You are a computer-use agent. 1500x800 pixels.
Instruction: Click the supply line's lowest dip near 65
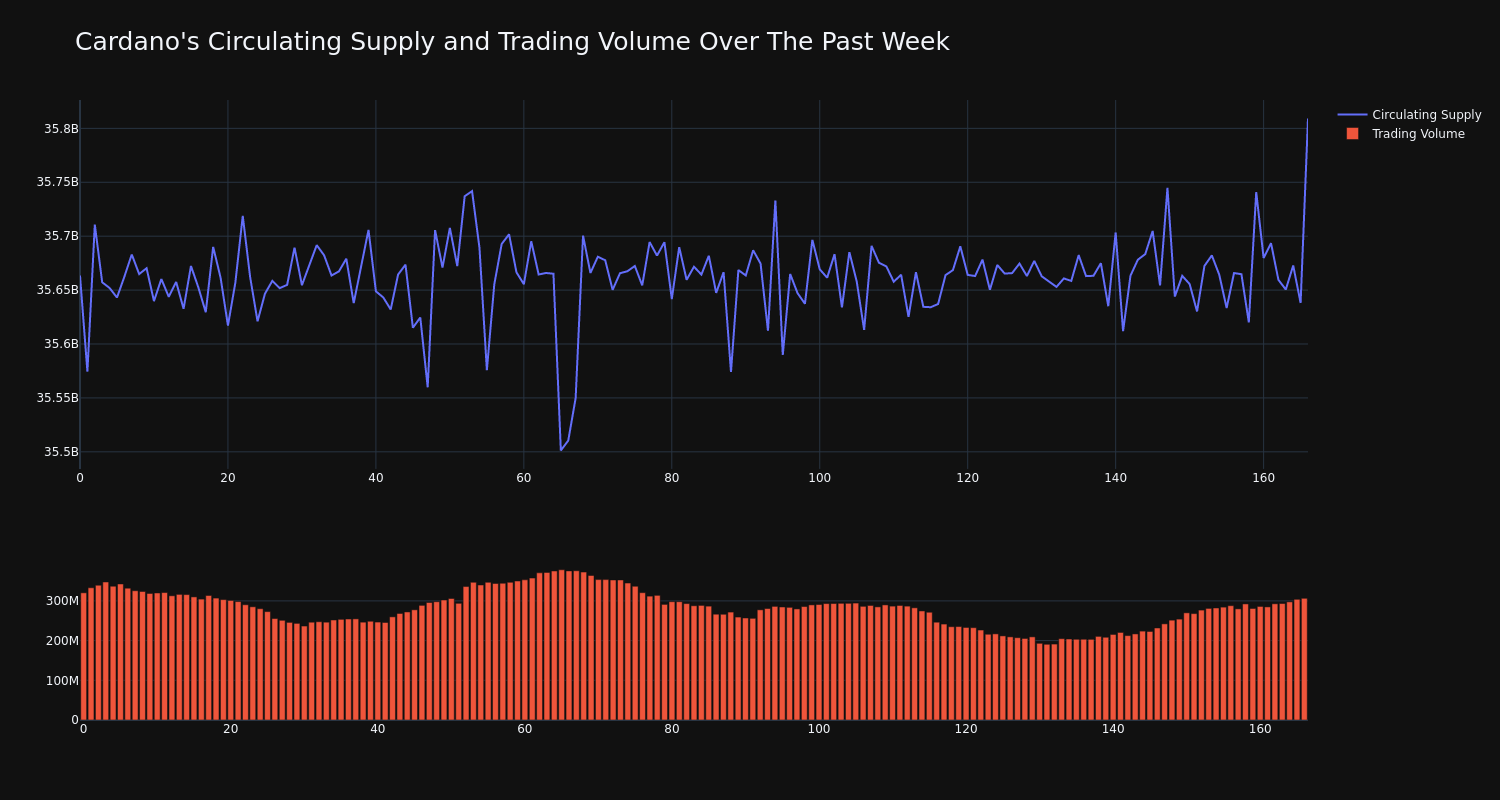(x=561, y=450)
